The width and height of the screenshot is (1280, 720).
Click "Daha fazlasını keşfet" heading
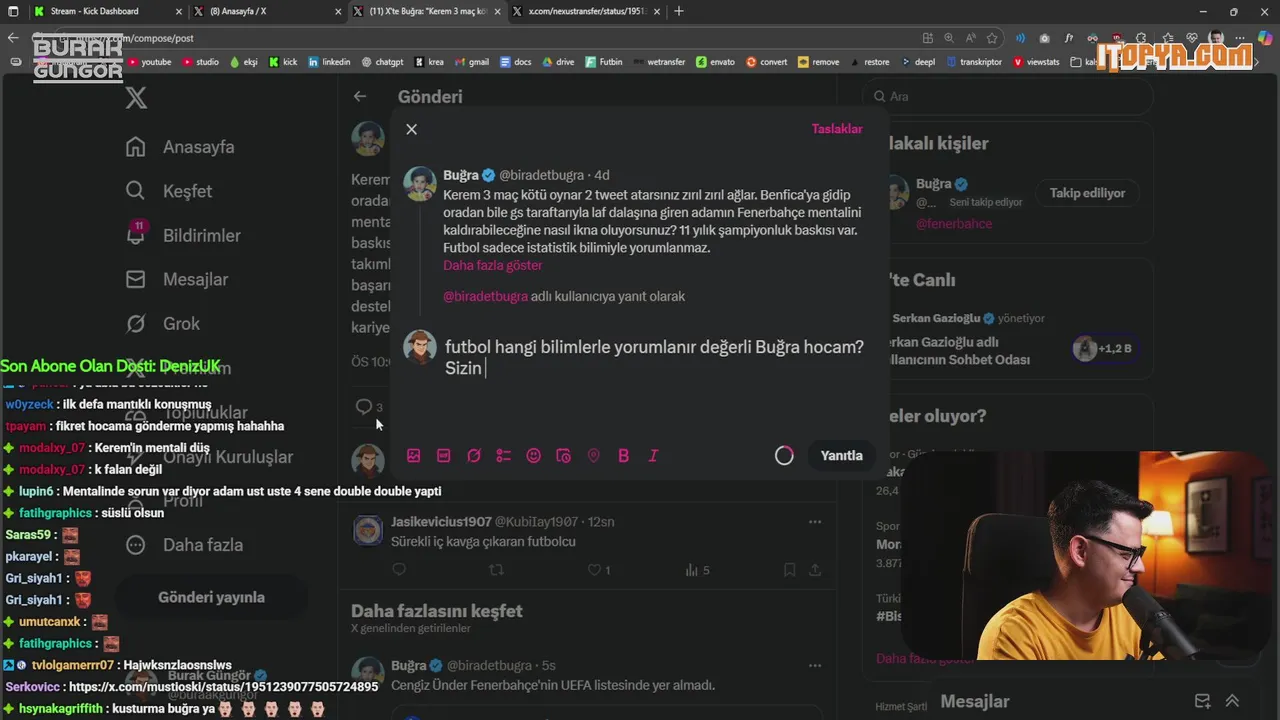point(437,611)
